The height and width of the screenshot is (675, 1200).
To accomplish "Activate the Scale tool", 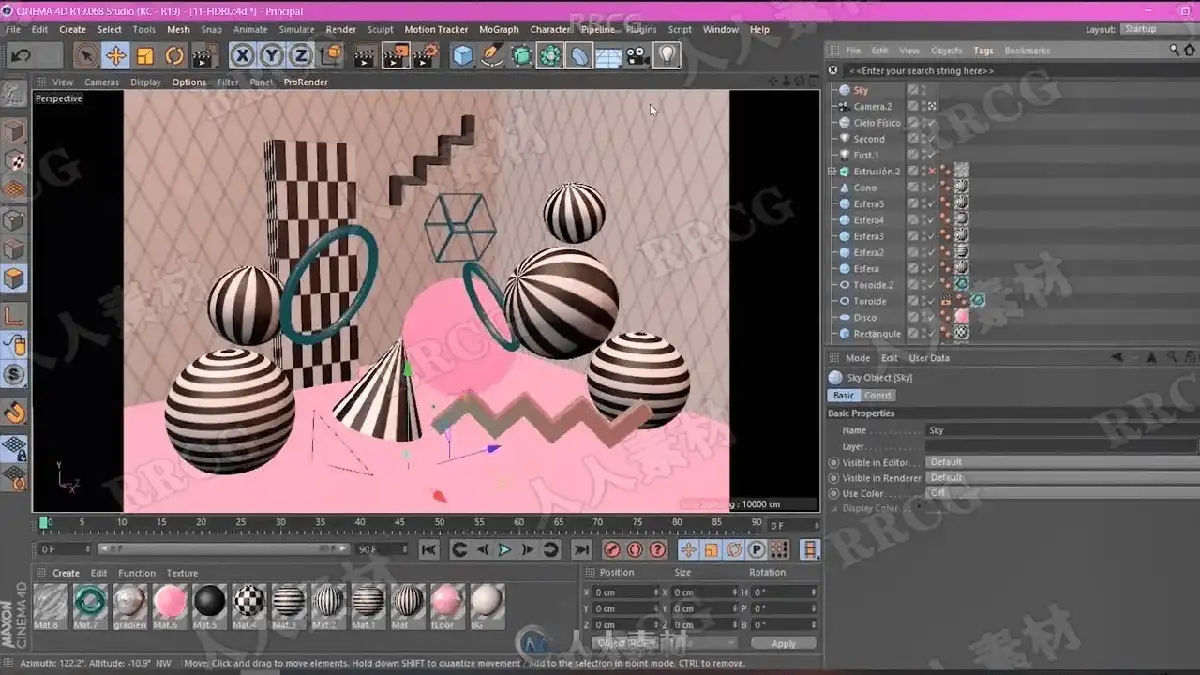I will click(146, 56).
